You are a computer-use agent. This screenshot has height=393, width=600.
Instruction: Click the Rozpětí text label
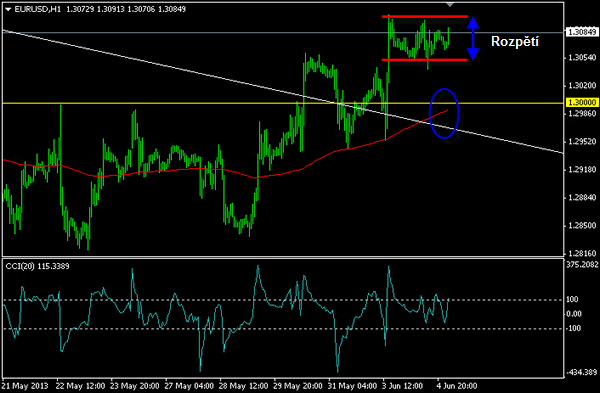515,41
